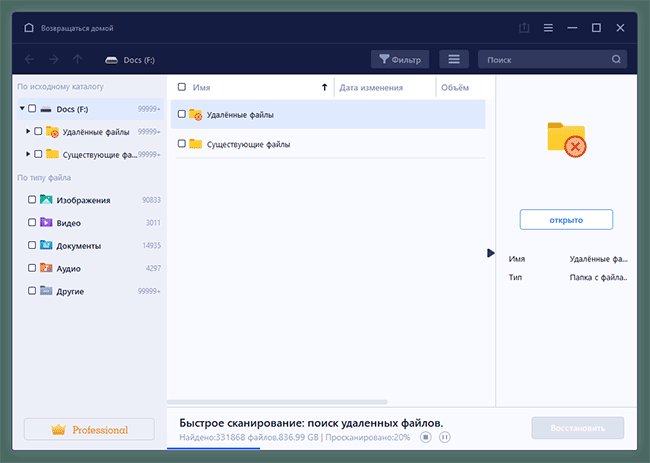Go up one level with up arrow
Image resolution: width=650 pixels, height=463 pixels.
pos(78,59)
